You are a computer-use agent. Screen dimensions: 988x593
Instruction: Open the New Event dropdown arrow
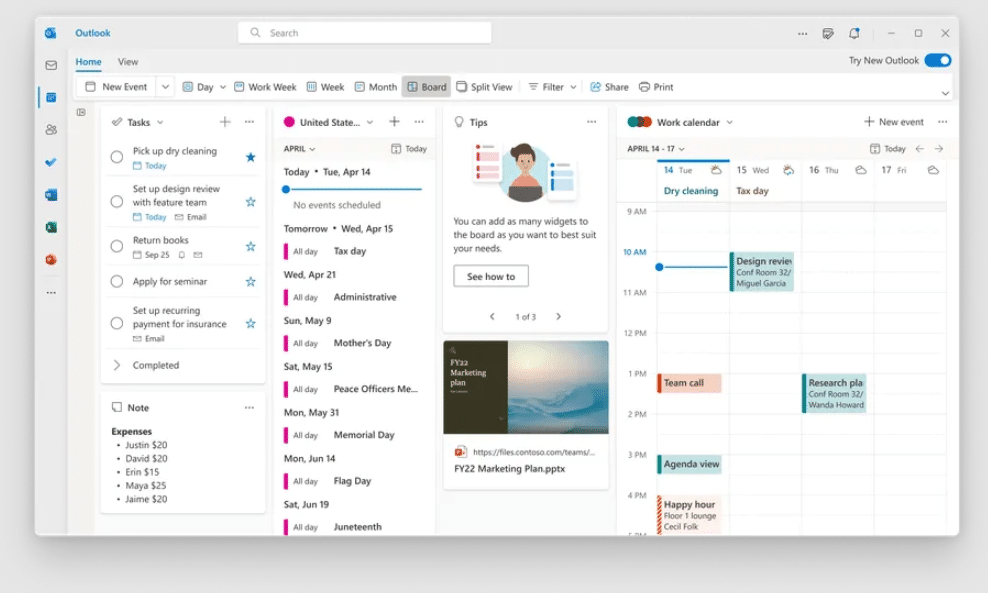point(165,87)
